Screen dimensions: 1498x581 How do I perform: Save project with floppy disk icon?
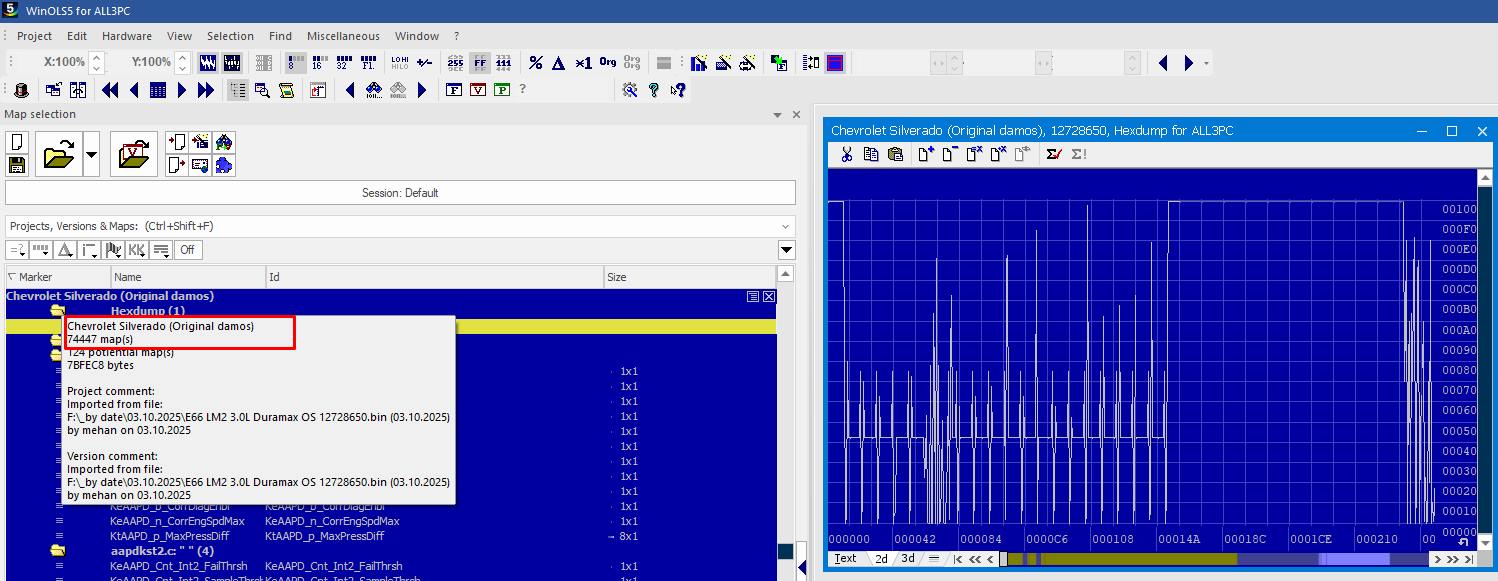point(16,165)
